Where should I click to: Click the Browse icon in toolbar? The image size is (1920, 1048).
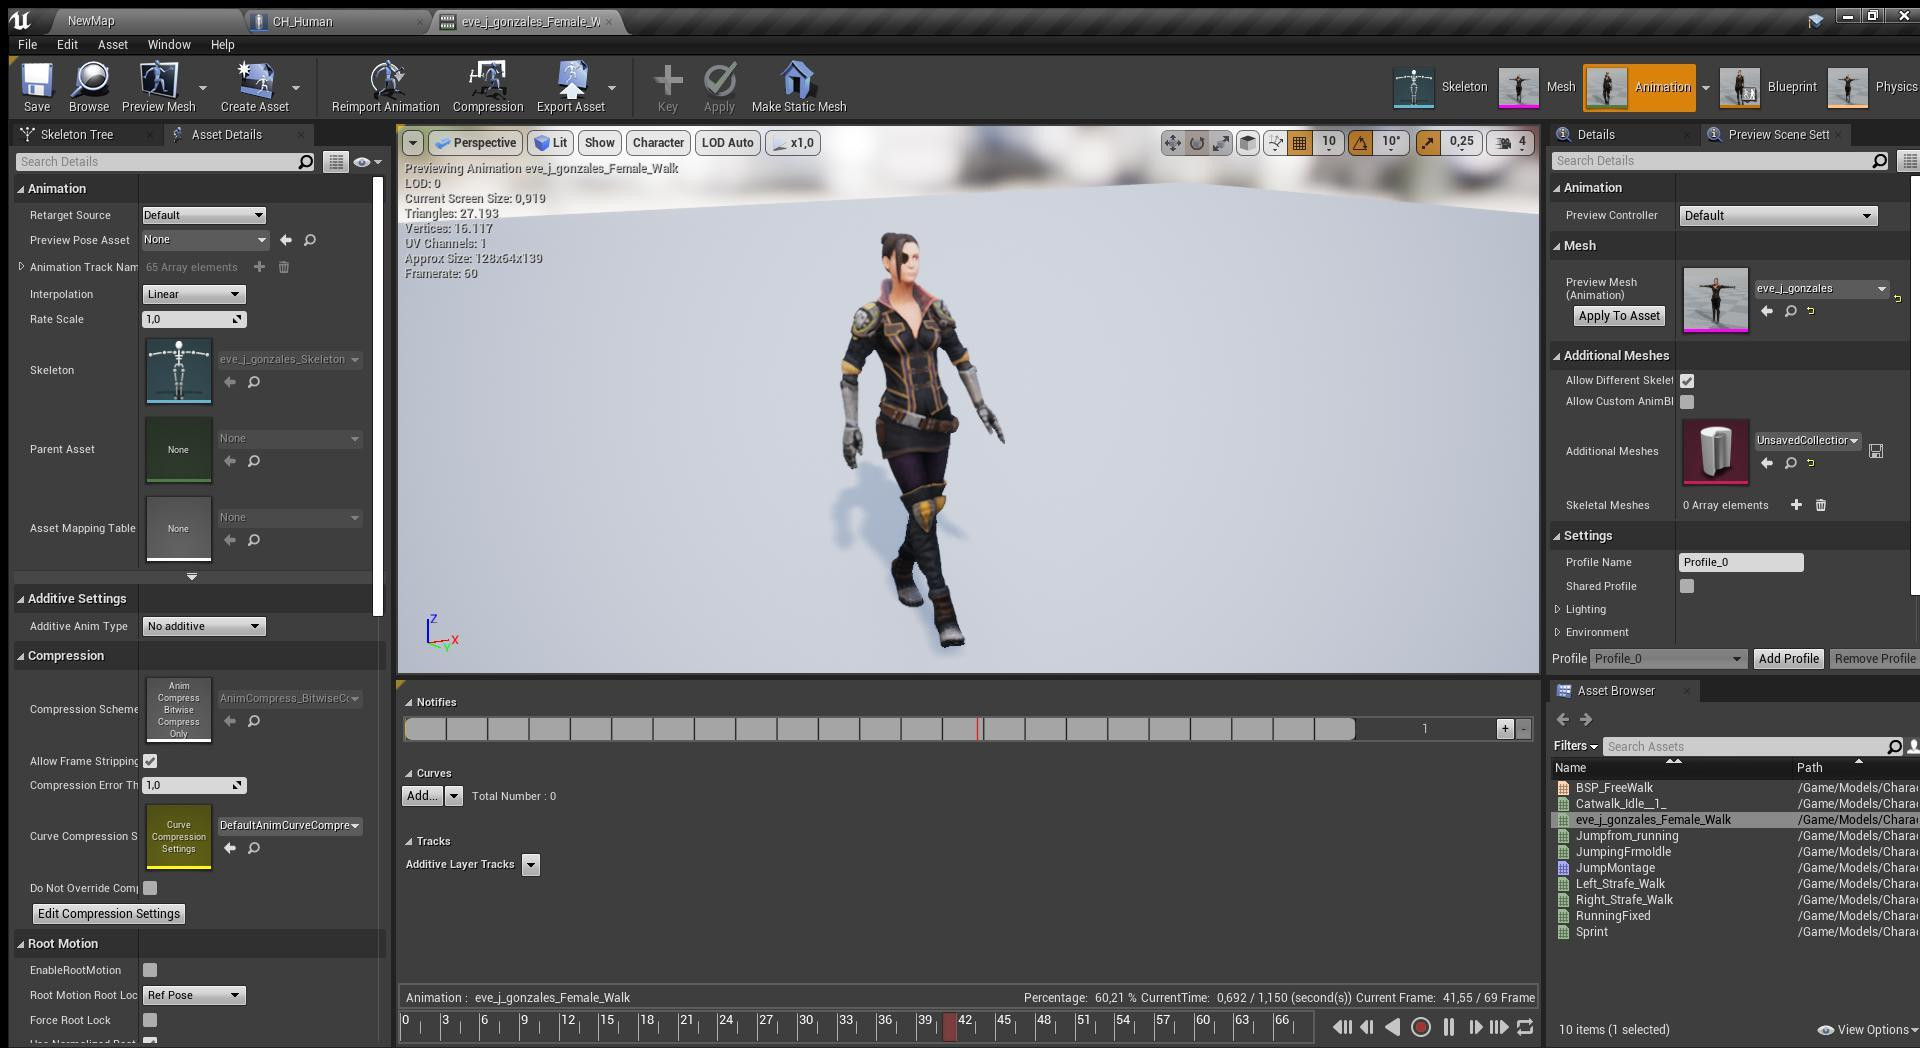pos(89,87)
